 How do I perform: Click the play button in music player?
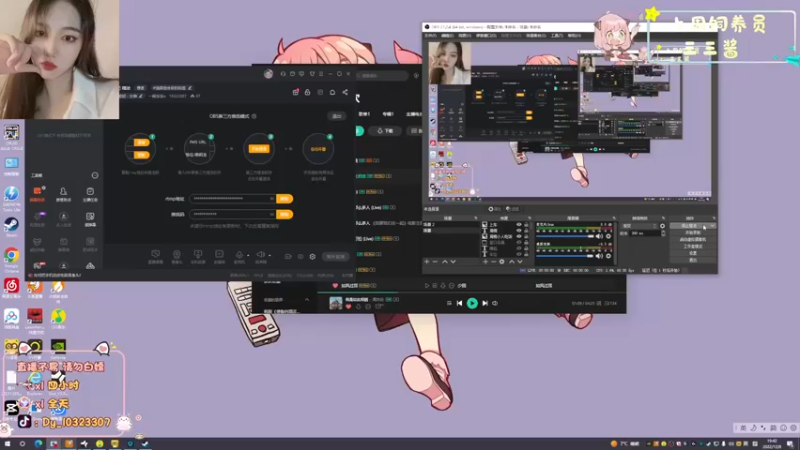pyautogui.click(x=472, y=303)
